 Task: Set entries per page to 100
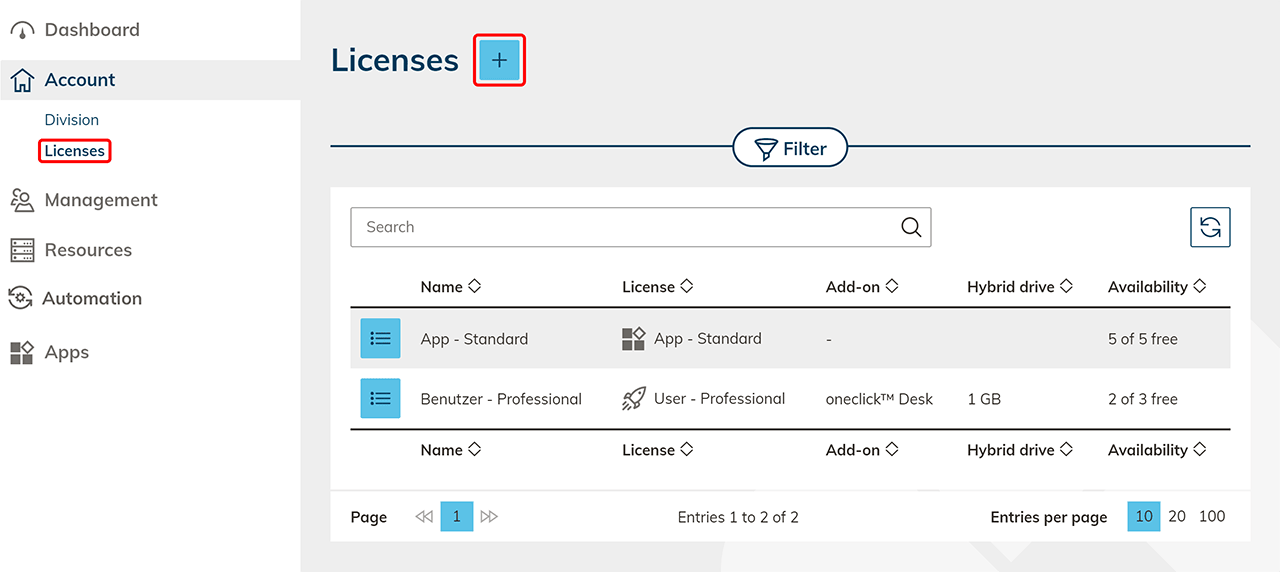coord(1212,516)
